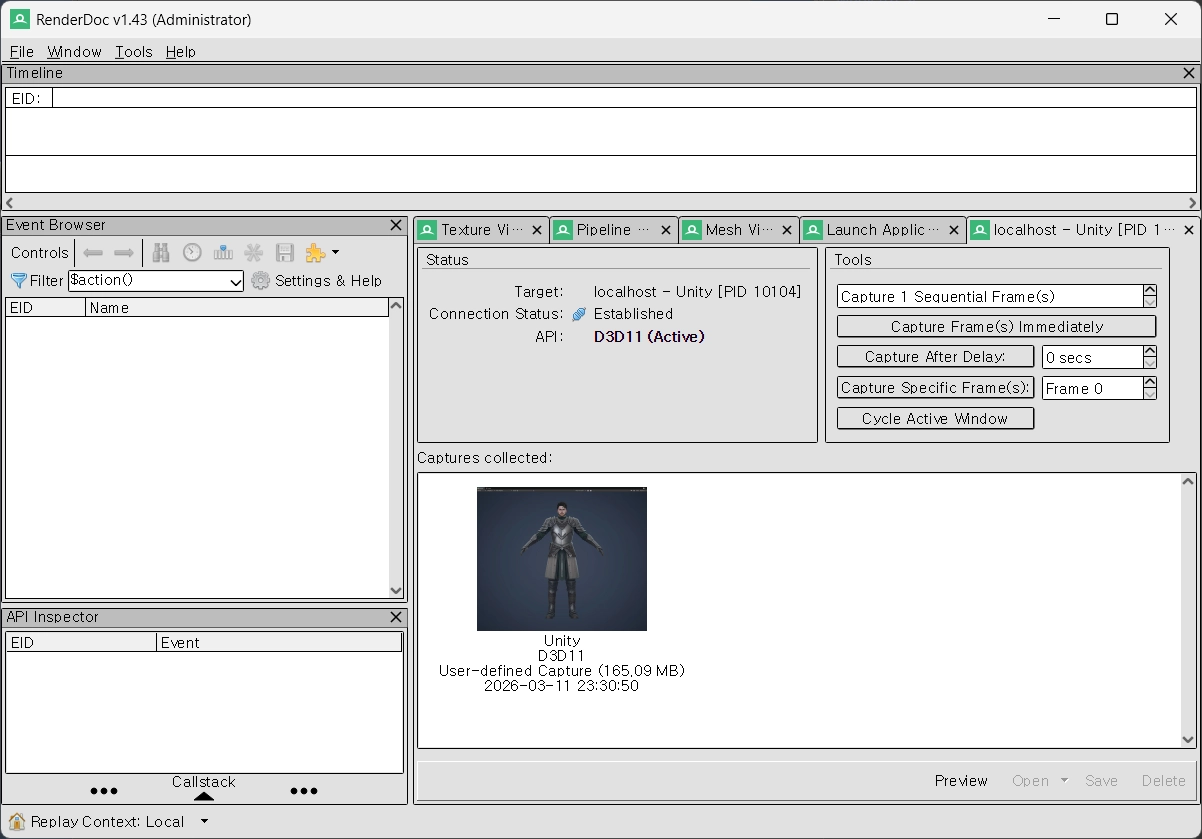1202x839 pixels.
Task: Click the Timeline EID bar
Action: pyautogui.click(x=601, y=98)
